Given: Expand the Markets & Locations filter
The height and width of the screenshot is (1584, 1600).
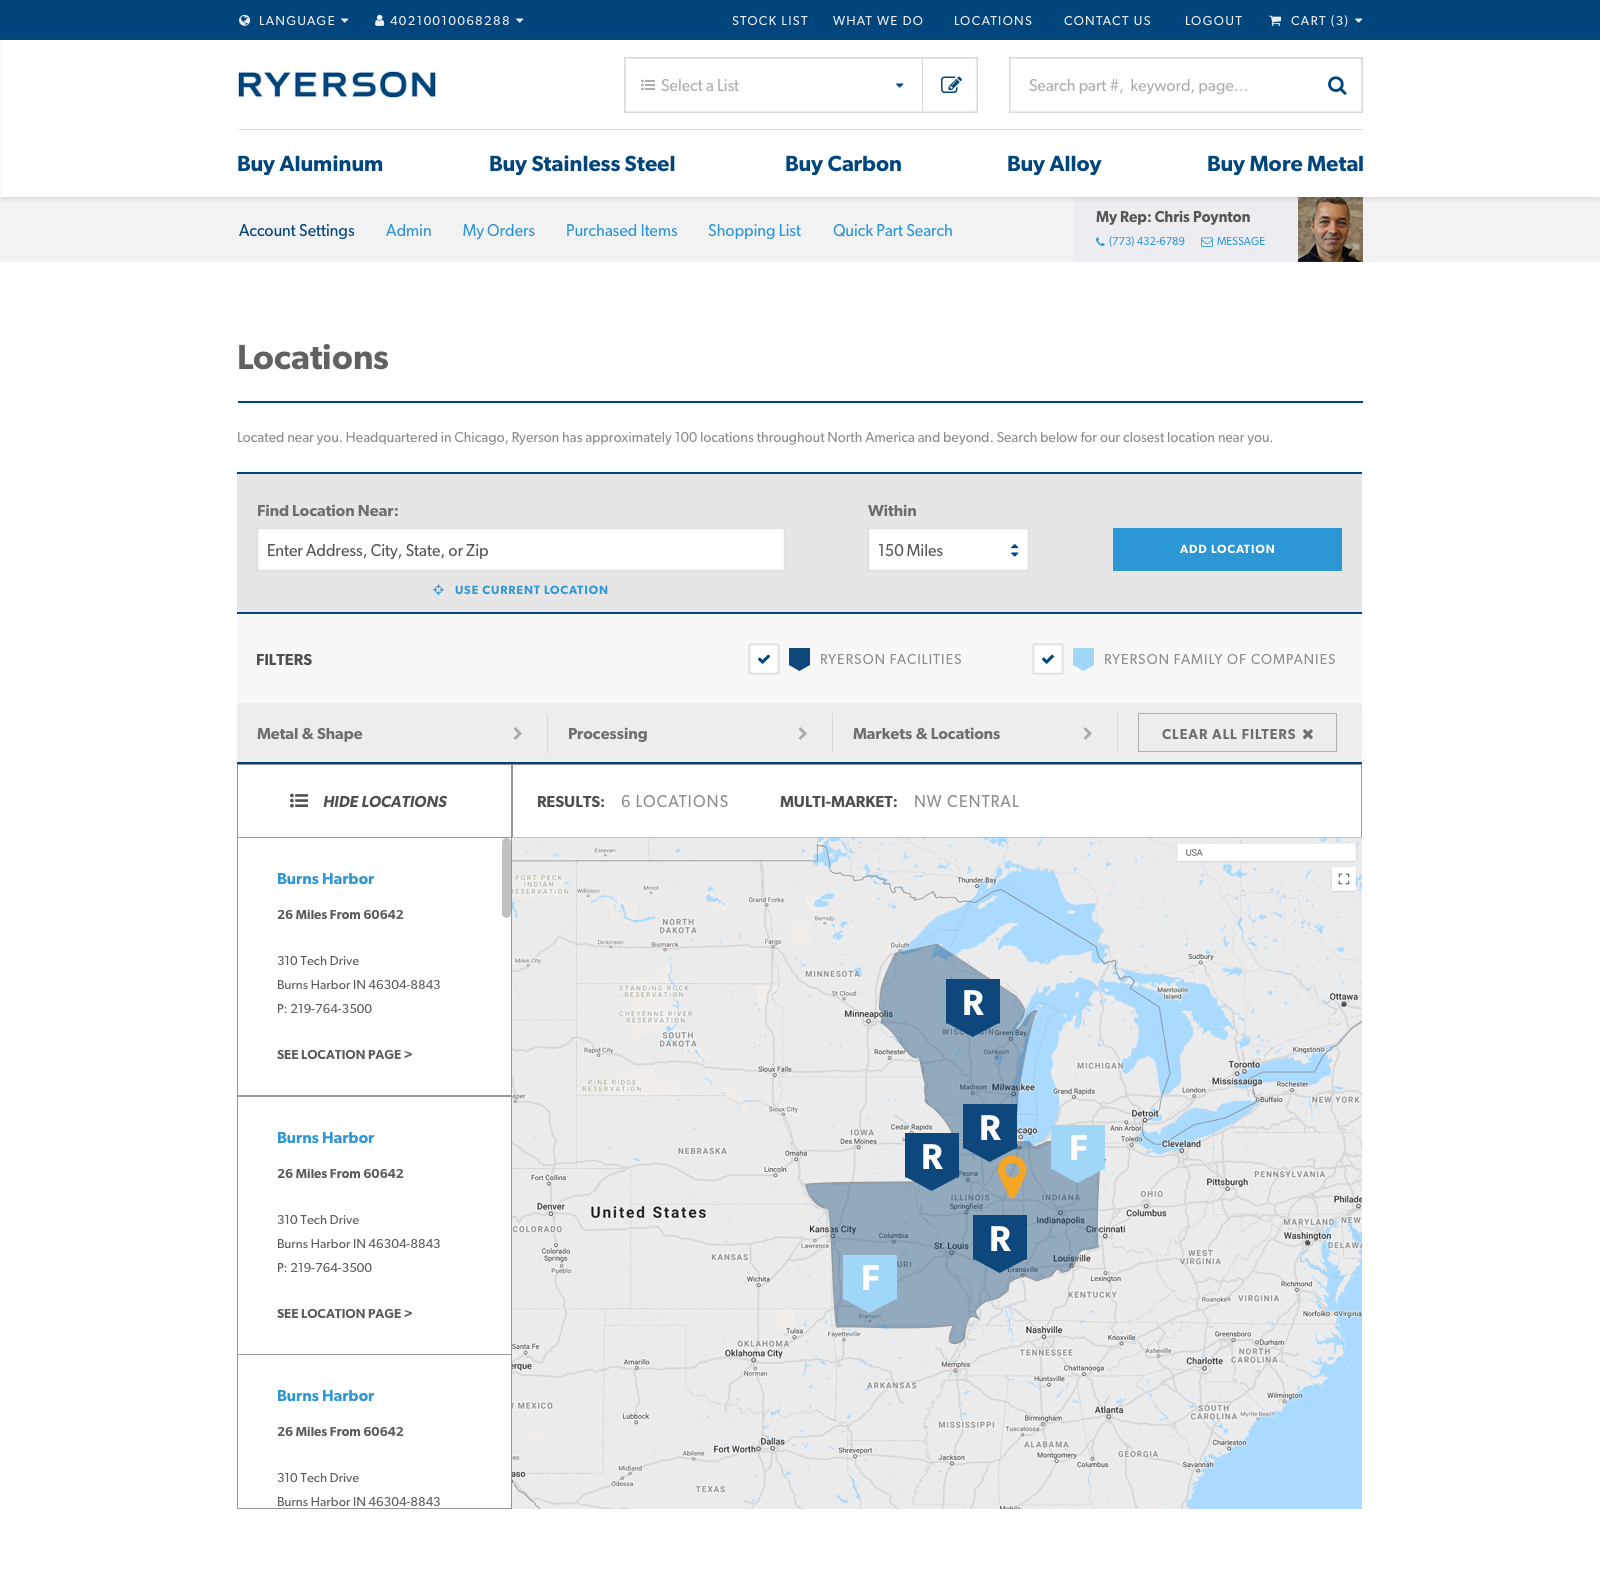Looking at the screenshot, I should 974,734.
